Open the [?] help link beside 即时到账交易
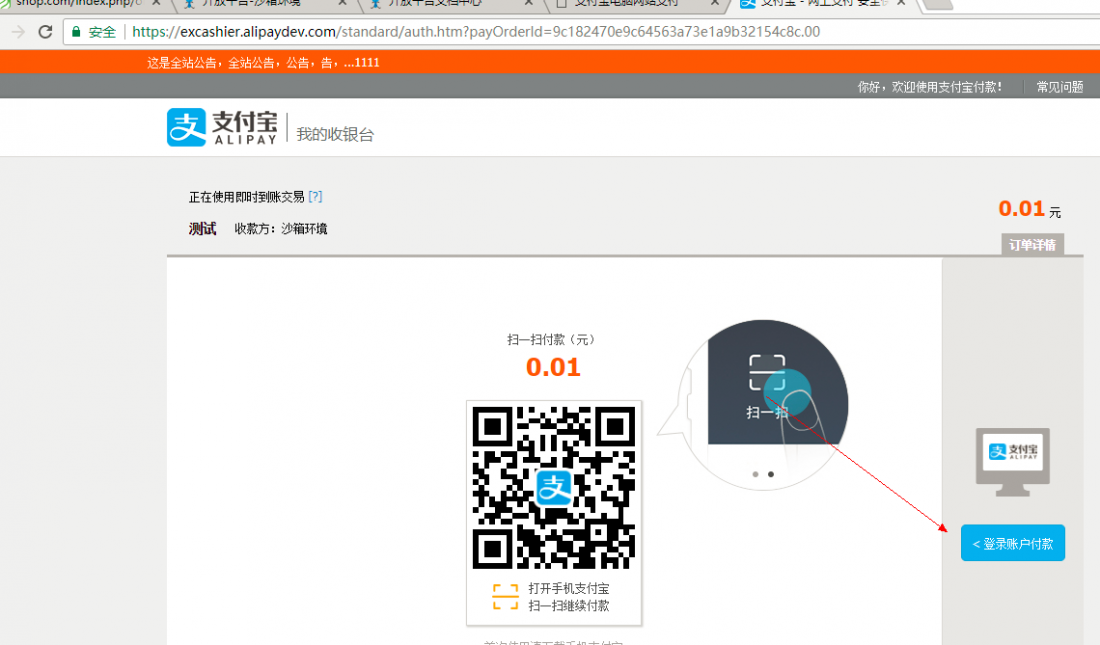This screenshot has height=645, width=1100. (x=315, y=197)
